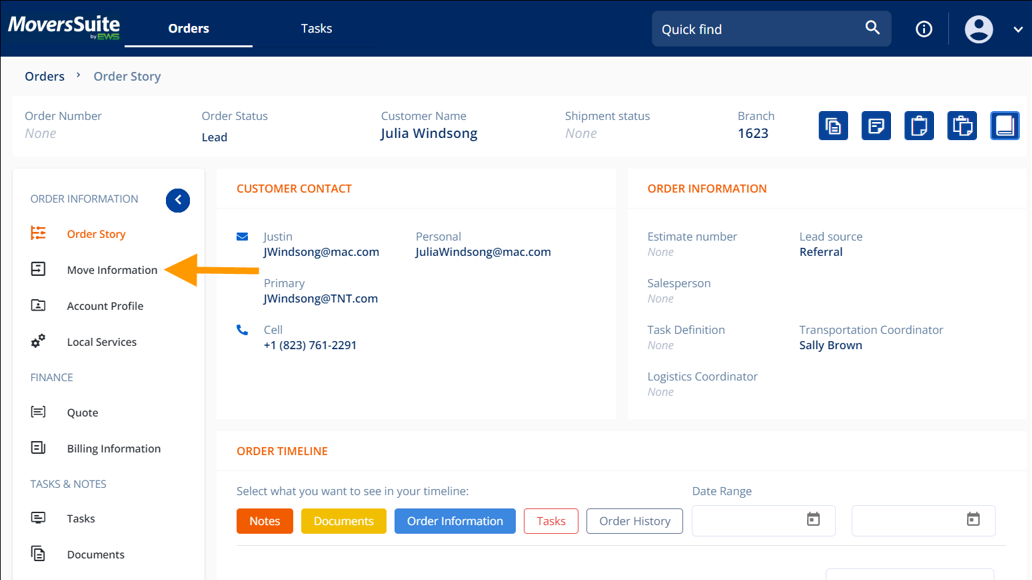Click the user profile avatar icon
Screen dimensions: 1032x580
click(x=978, y=29)
